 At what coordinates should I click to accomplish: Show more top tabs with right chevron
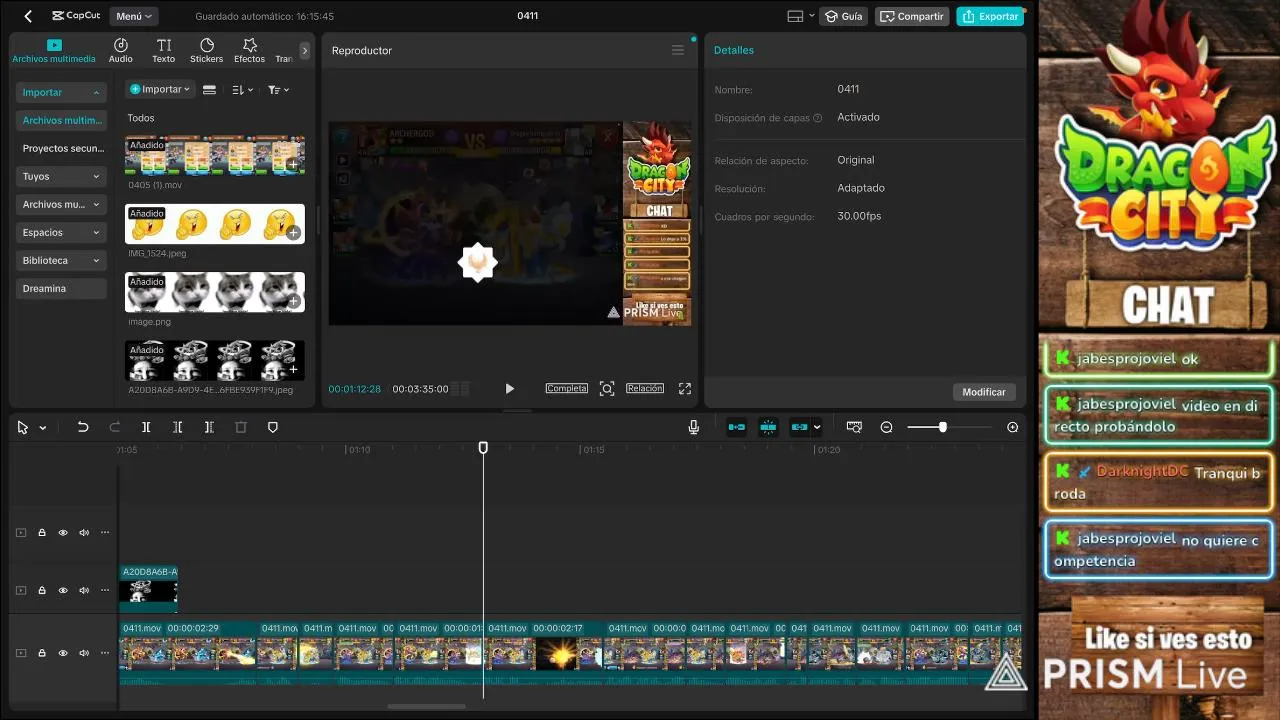(305, 50)
